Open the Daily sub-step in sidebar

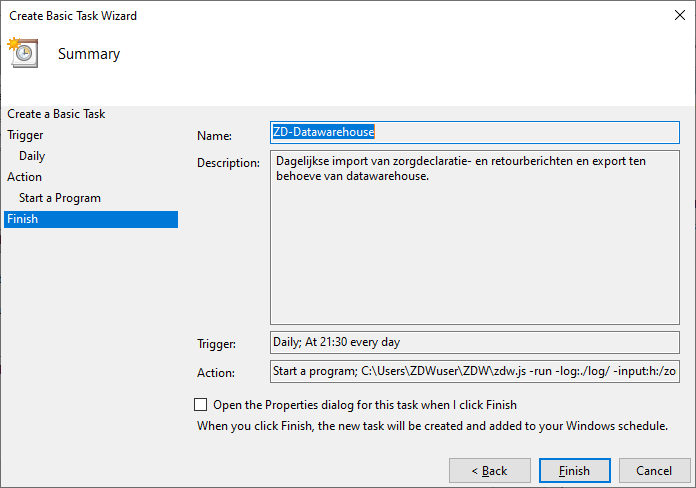tap(32, 156)
